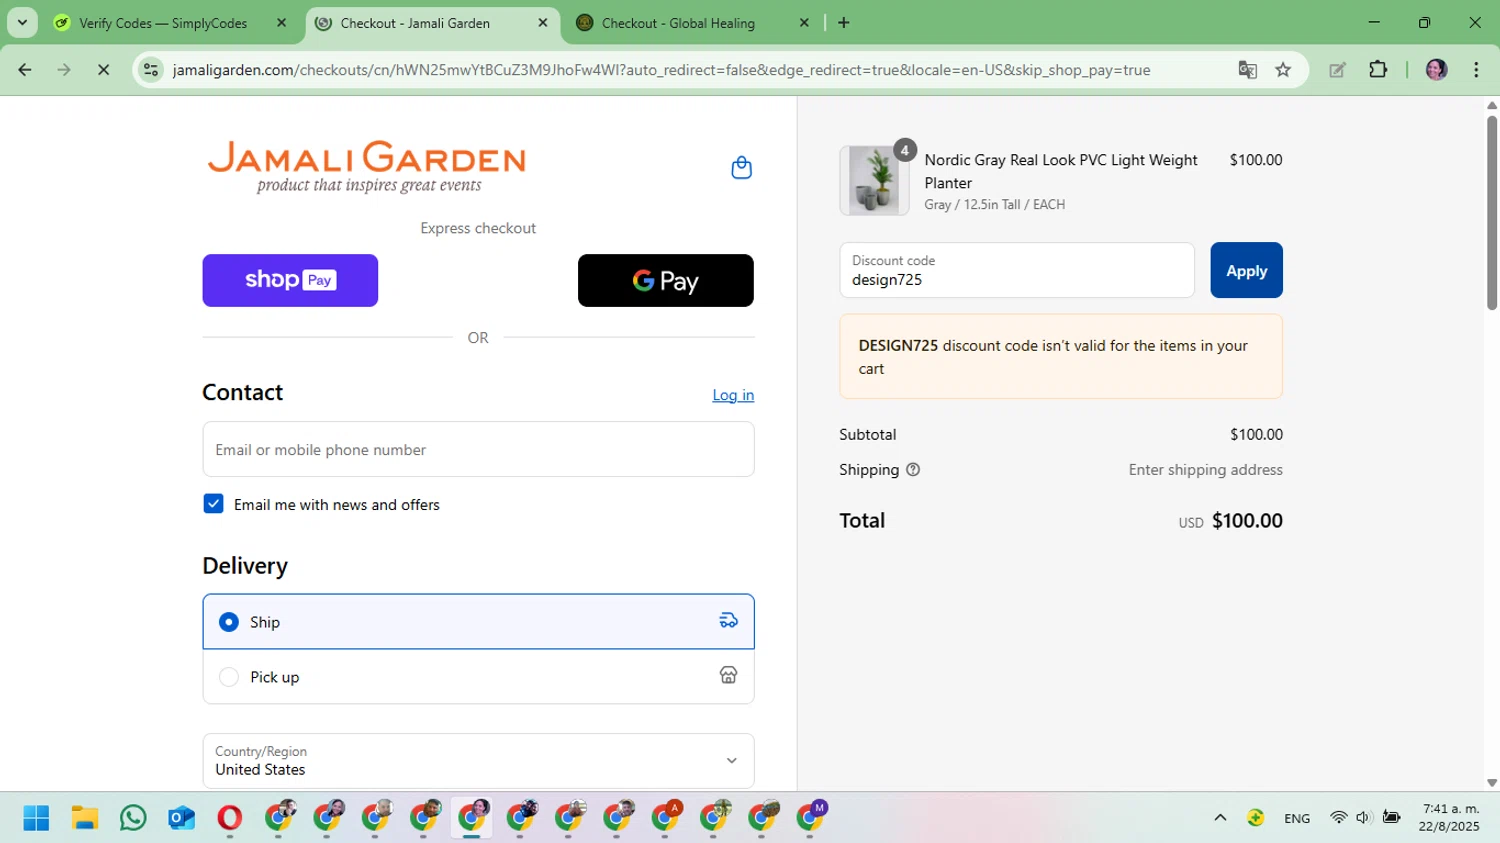Pay with Google Pay button
The width and height of the screenshot is (1500, 843).
(666, 280)
